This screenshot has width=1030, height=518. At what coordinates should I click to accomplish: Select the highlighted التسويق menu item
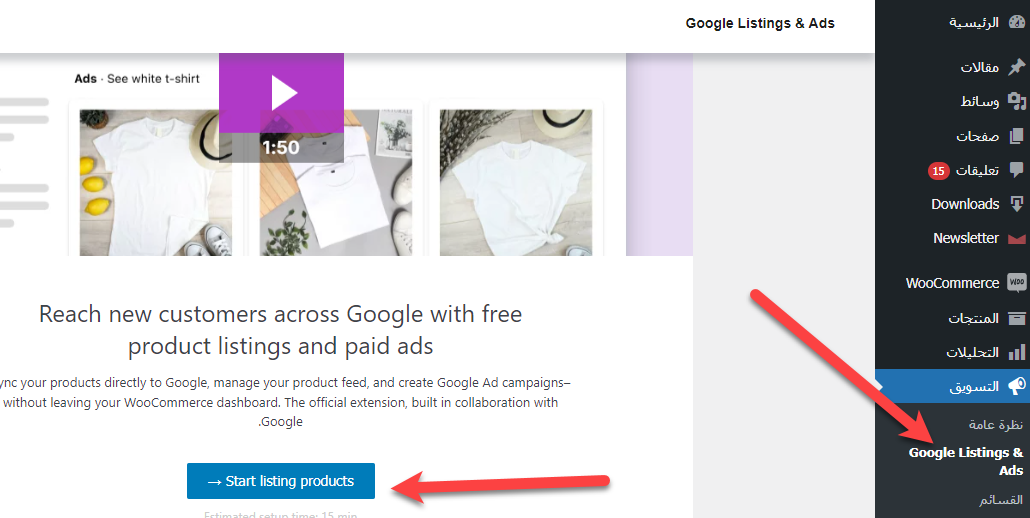pos(952,386)
